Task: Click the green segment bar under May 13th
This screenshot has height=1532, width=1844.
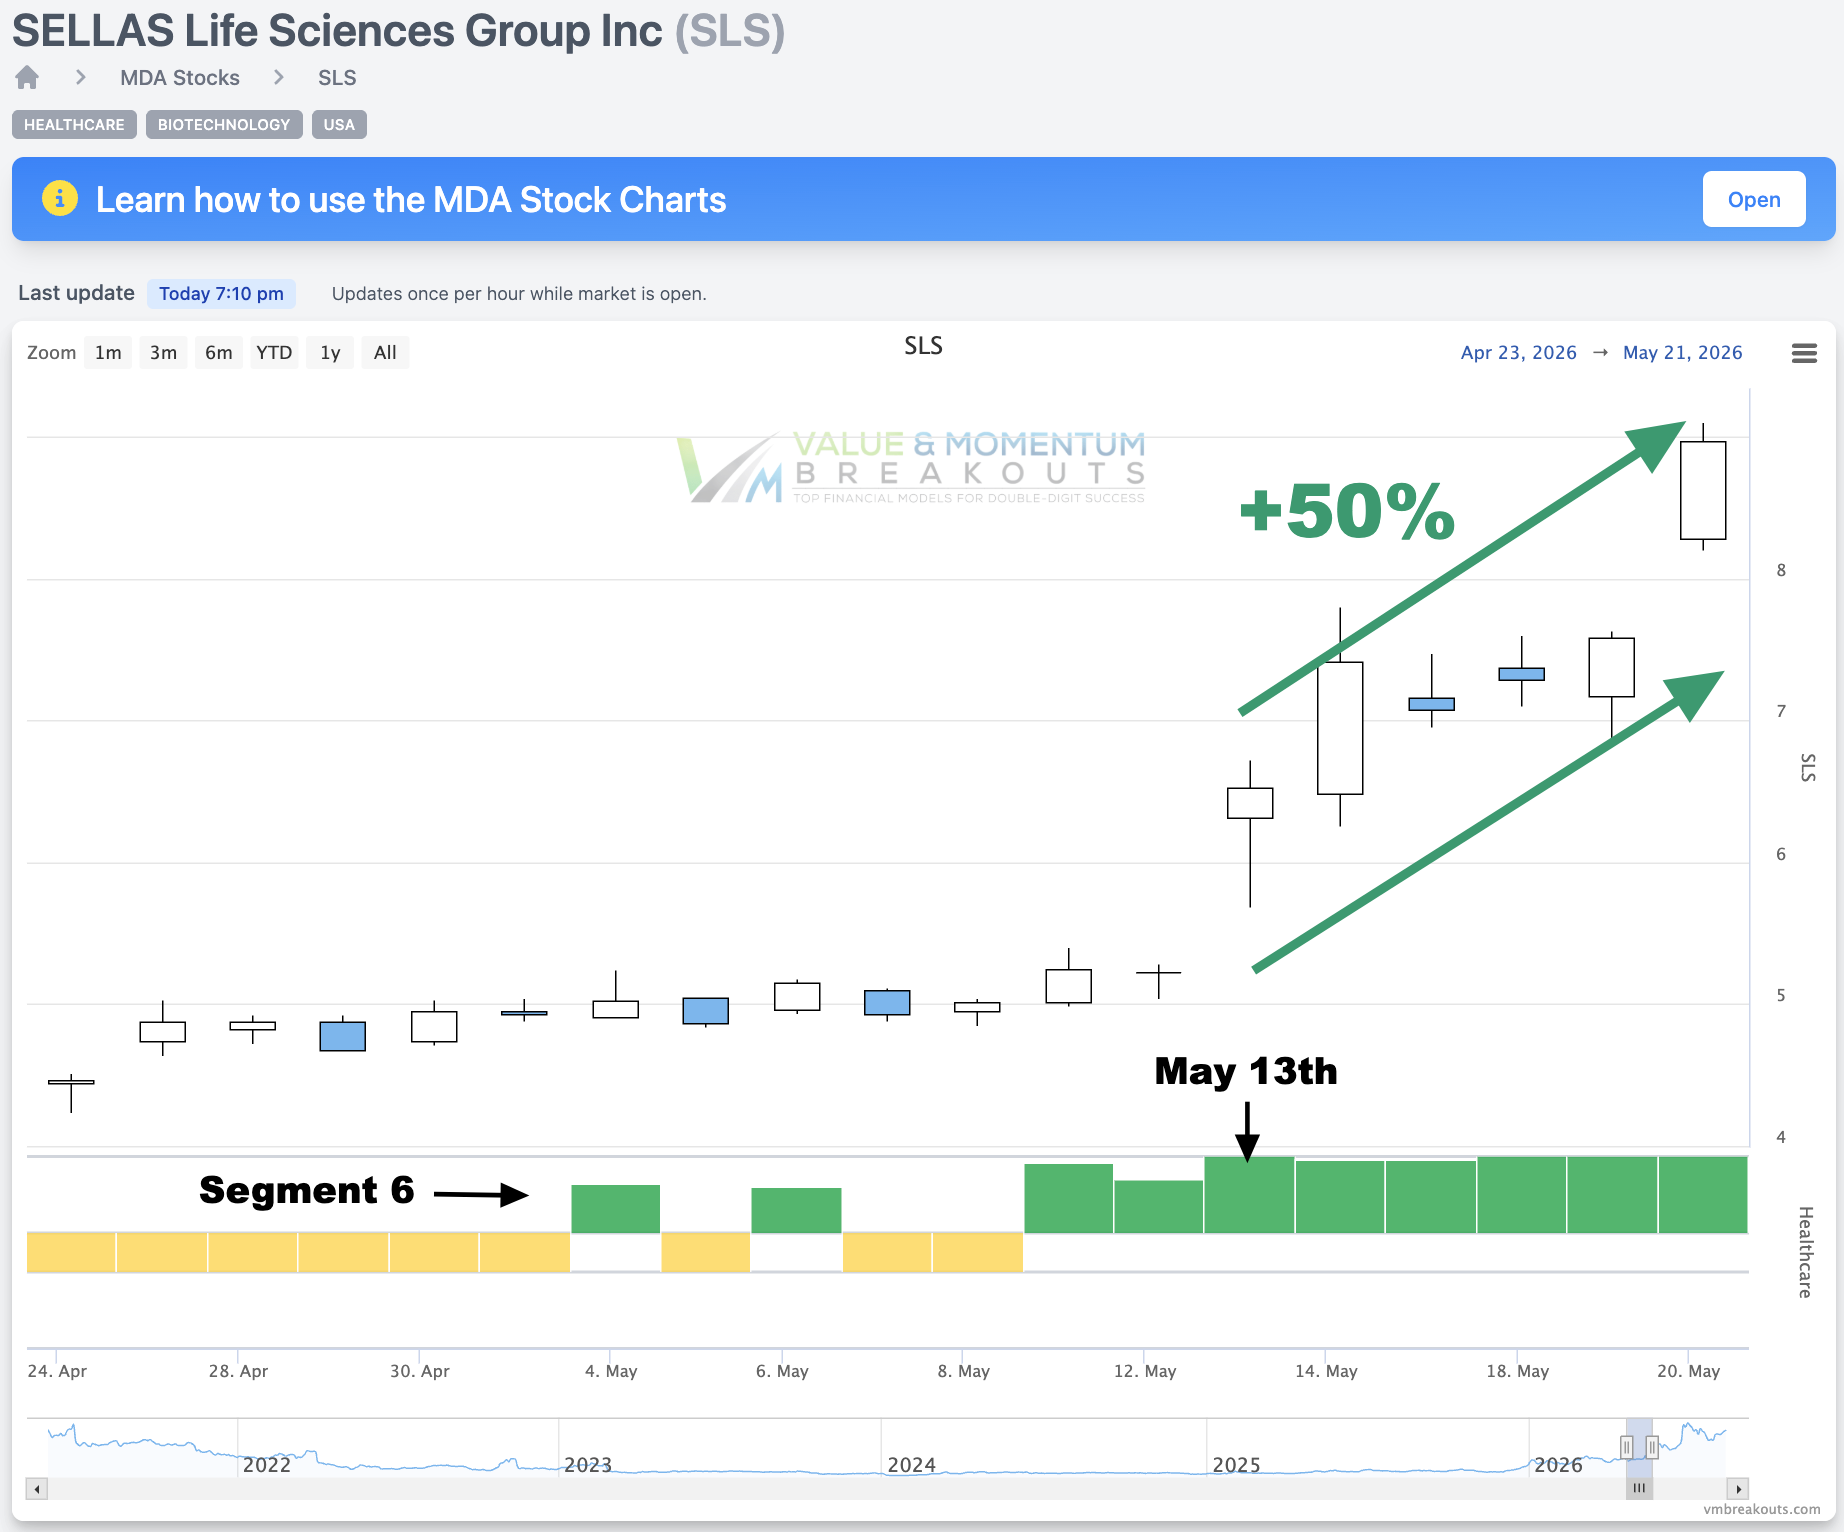Action: (x=1249, y=1195)
